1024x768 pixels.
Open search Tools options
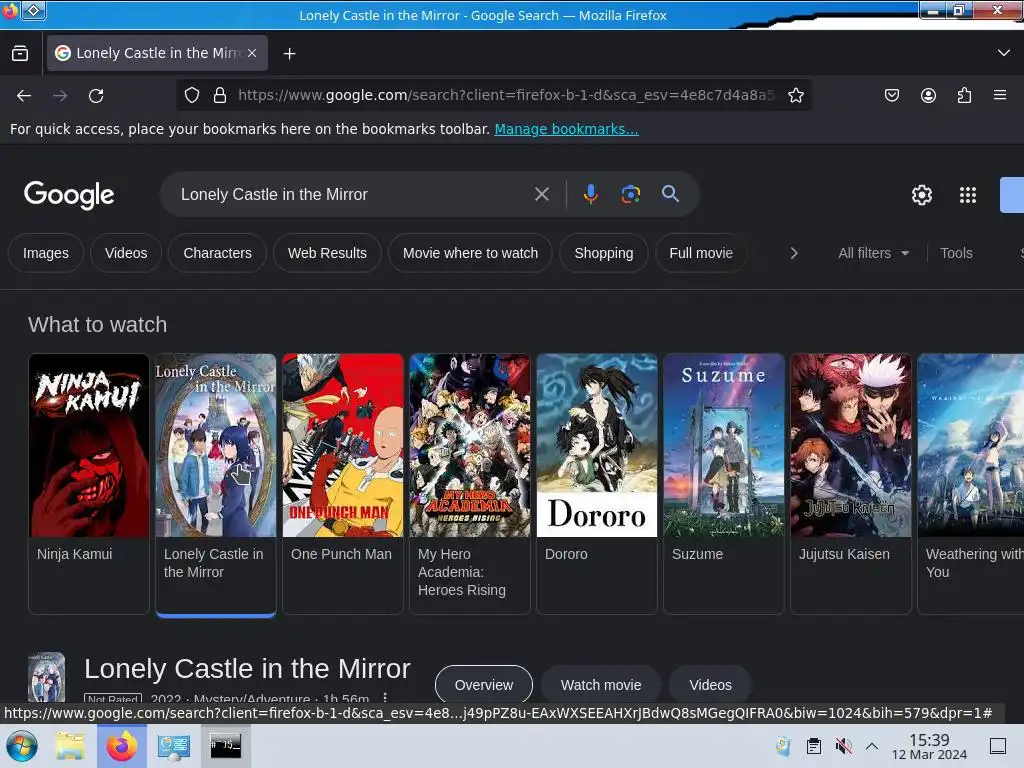(x=956, y=253)
